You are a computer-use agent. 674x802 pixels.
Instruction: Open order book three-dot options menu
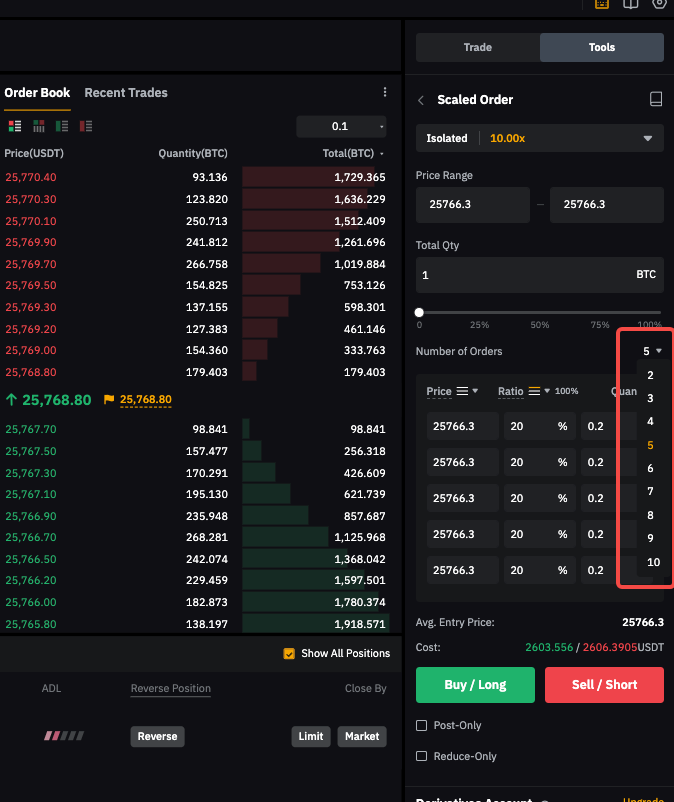coord(385,92)
